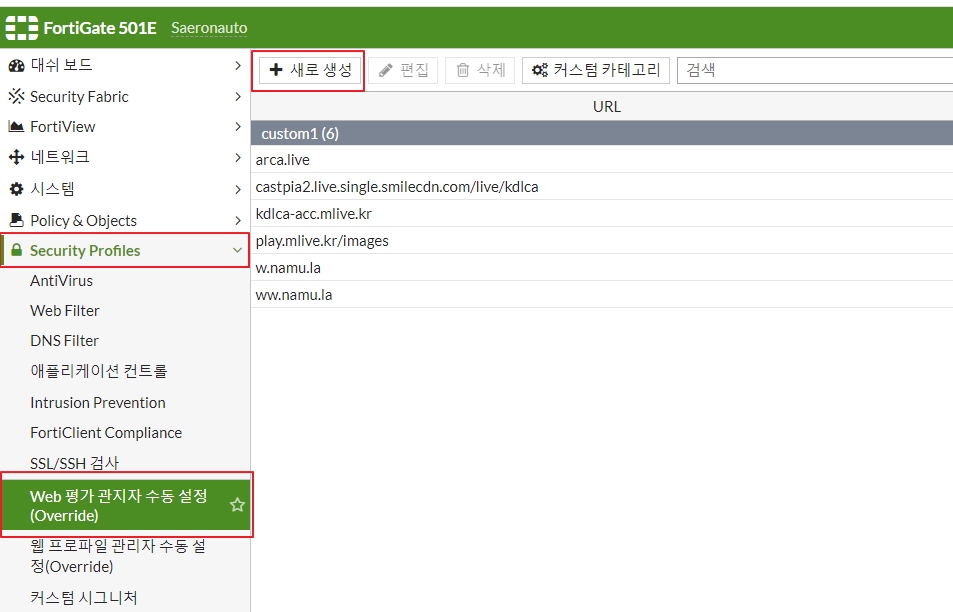This screenshot has width=953, height=612.
Task: Open the 네트워크 menu label
Action: pos(60,157)
